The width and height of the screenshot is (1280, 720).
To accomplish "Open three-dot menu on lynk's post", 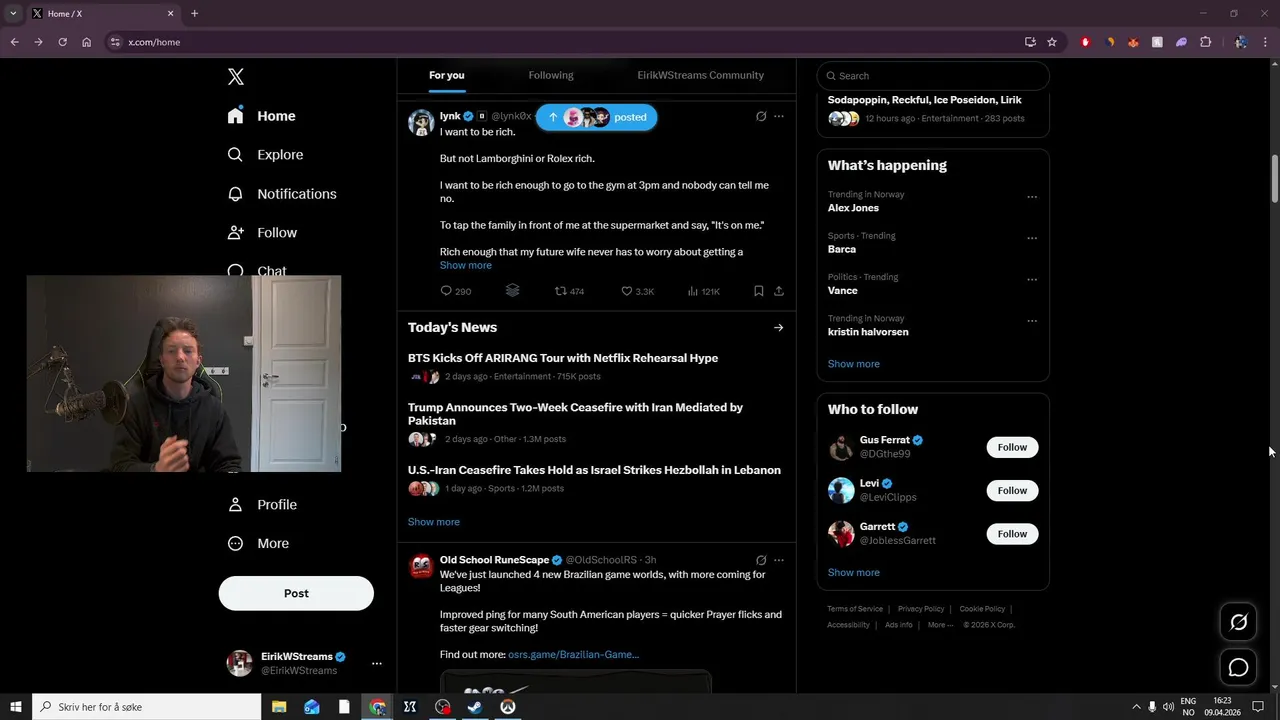I will (x=779, y=116).
